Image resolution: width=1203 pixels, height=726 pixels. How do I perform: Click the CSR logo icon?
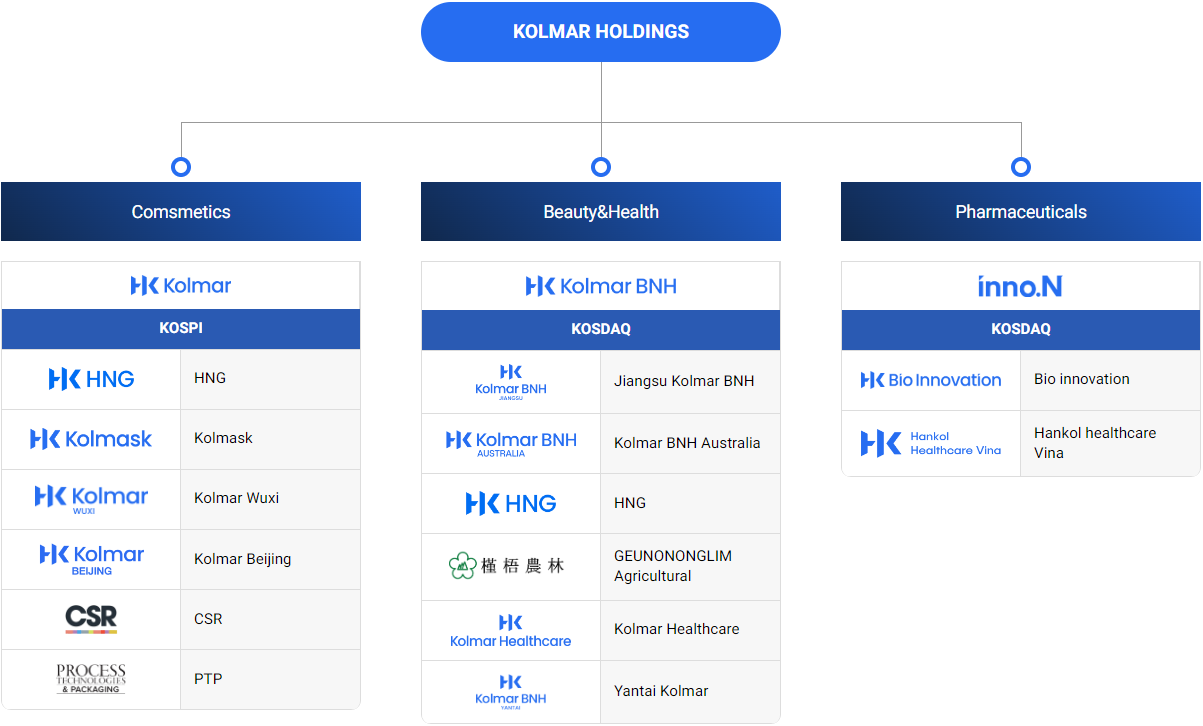(x=91, y=619)
